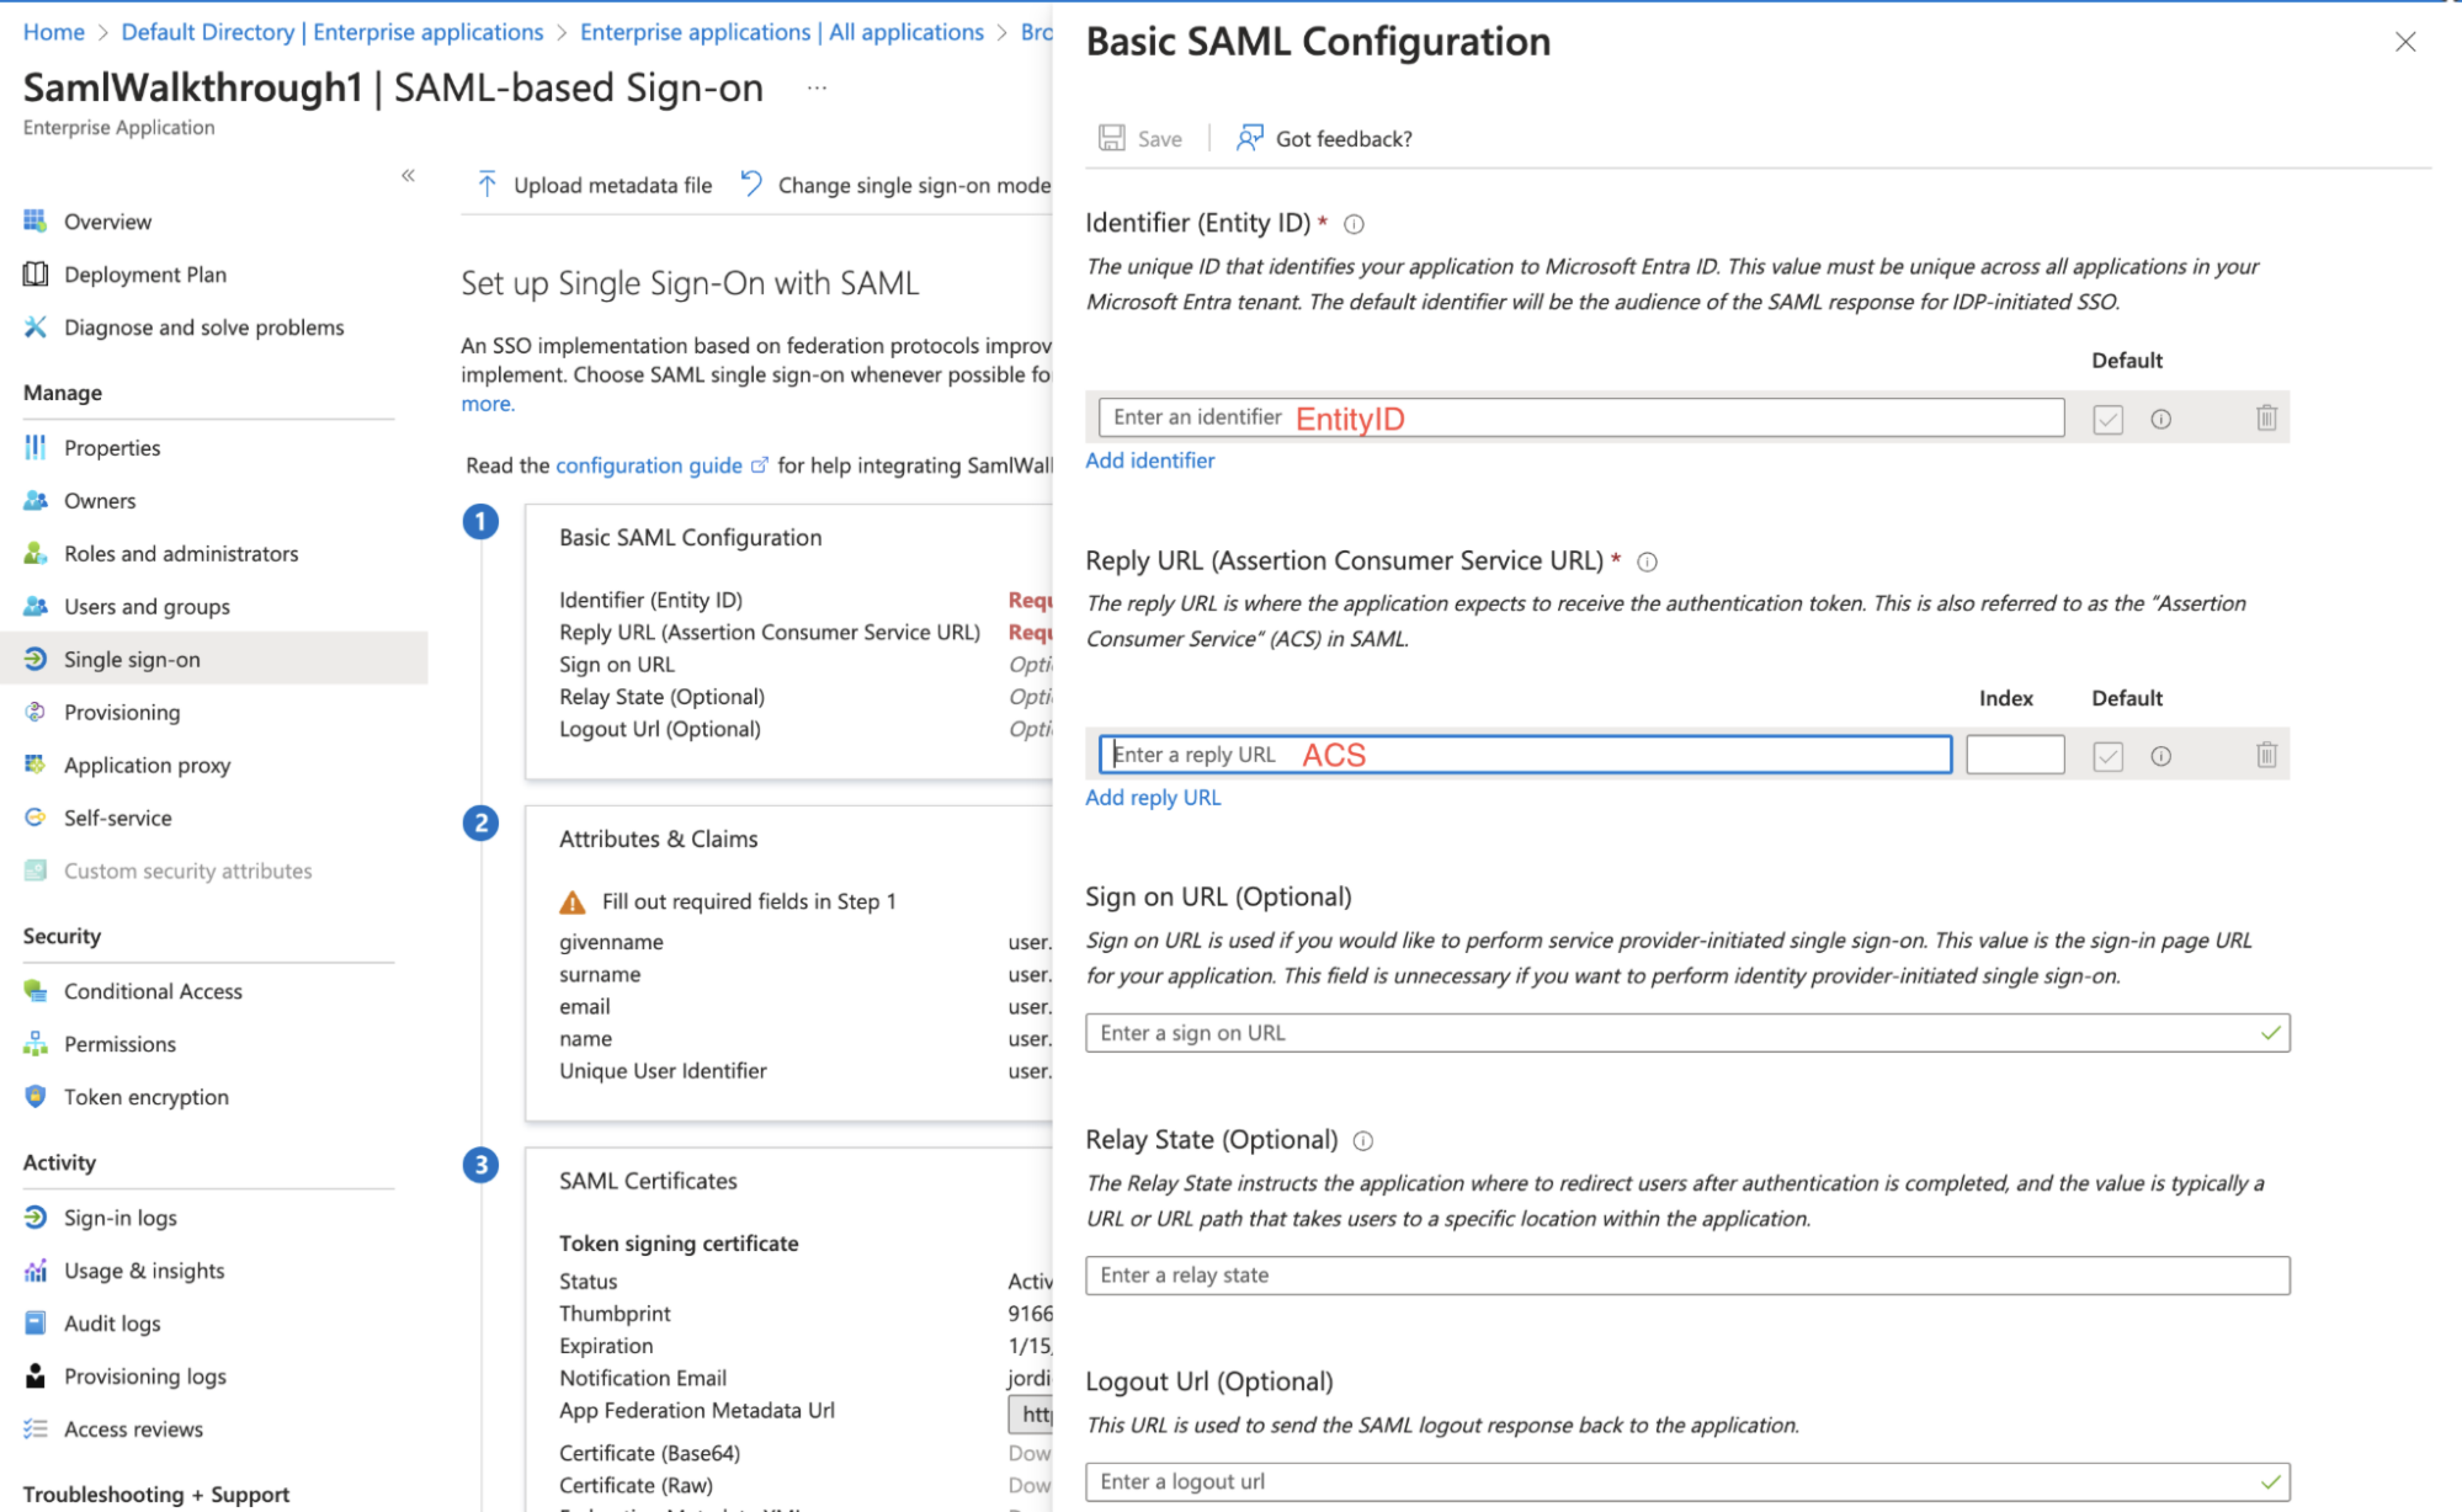Click App Federation Metadata Url field
The width and height of the screenshot is (2462, 1512).
coord(1030,1414)
